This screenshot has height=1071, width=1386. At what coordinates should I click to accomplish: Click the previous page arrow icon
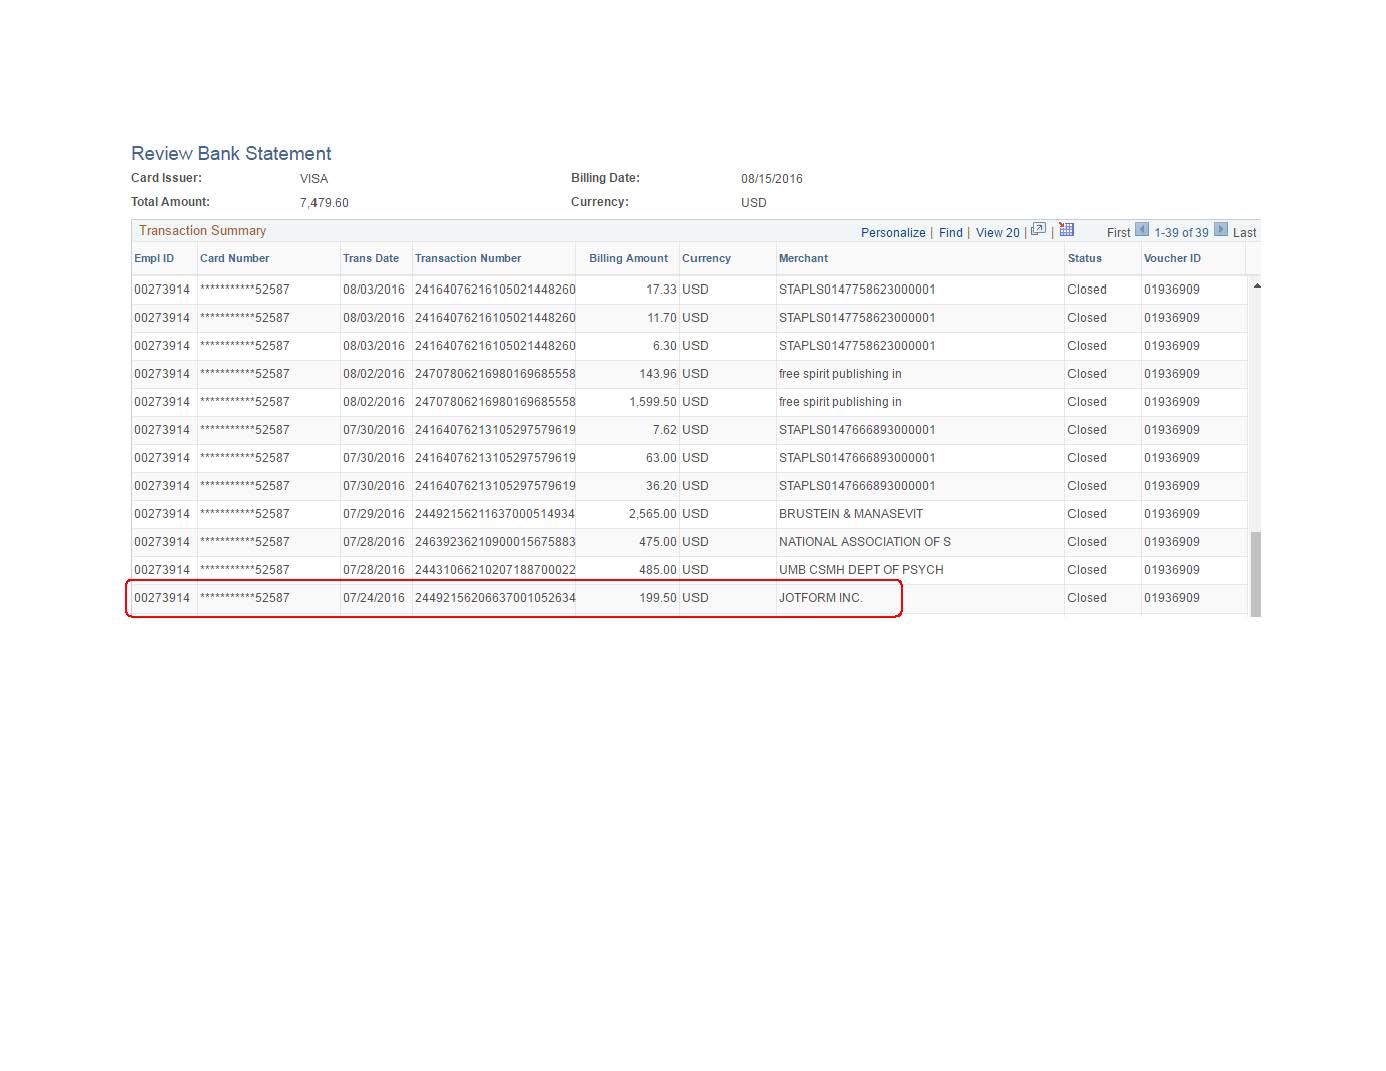(x=1142, y=230)
